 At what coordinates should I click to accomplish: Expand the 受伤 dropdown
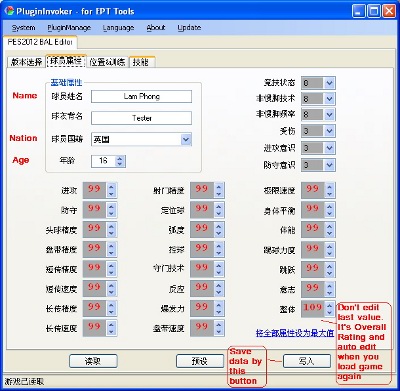(329, 131)
